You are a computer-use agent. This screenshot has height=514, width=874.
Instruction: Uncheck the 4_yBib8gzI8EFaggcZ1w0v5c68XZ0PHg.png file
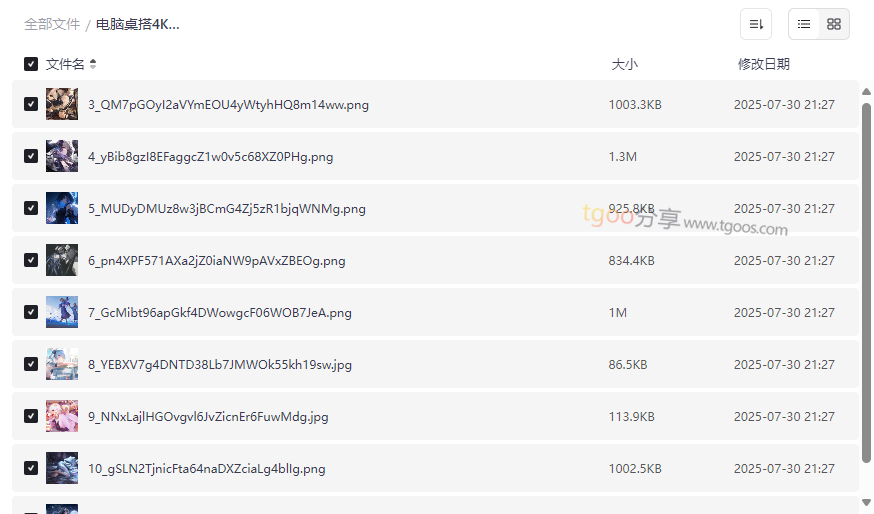click(x=31, y=156)
